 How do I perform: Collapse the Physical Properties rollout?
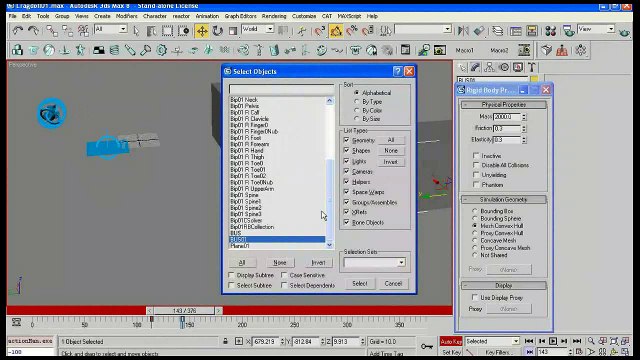(x=504, y=104)
